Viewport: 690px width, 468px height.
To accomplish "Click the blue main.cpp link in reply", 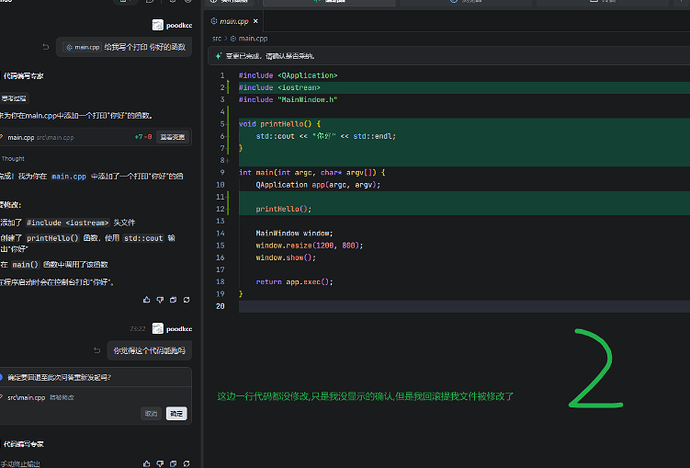I will (x=69, y=176).
